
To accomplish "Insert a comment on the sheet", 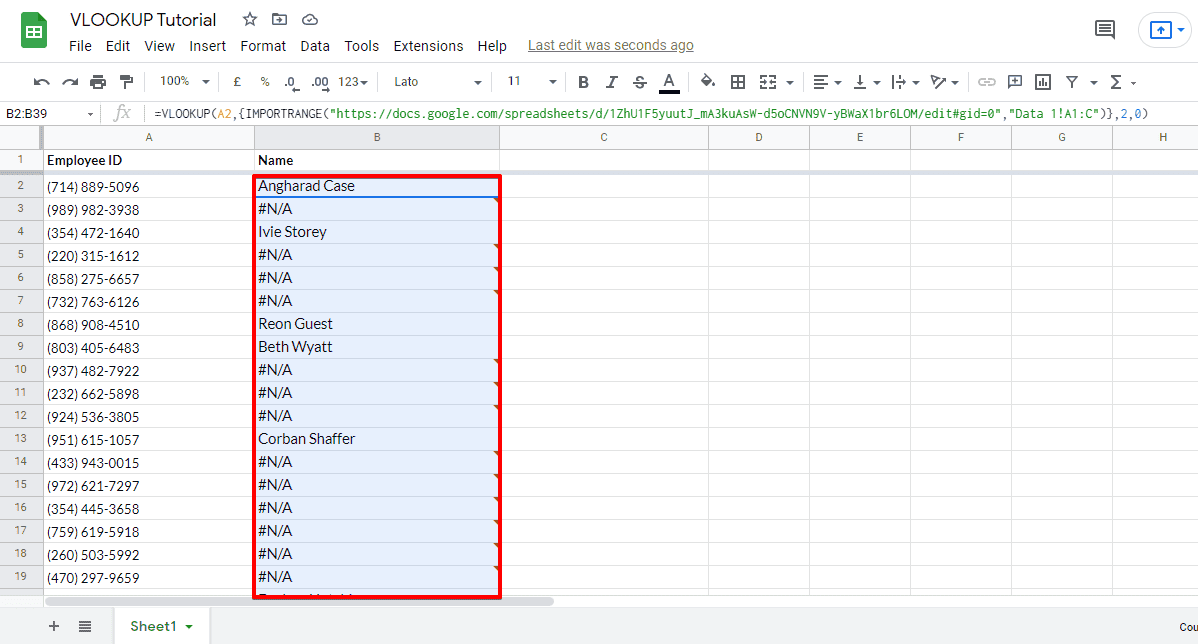I will tap(1015, 81).
